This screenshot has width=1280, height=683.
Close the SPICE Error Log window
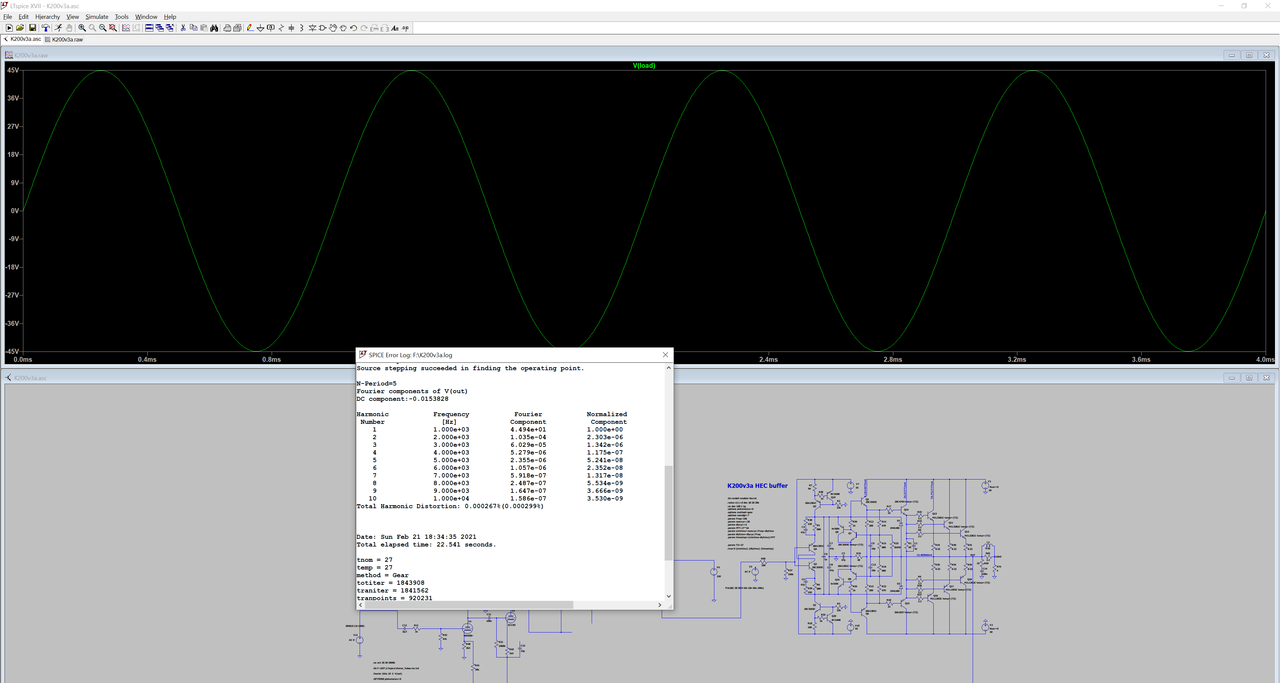pyautogui.click(x=665, y=354)
